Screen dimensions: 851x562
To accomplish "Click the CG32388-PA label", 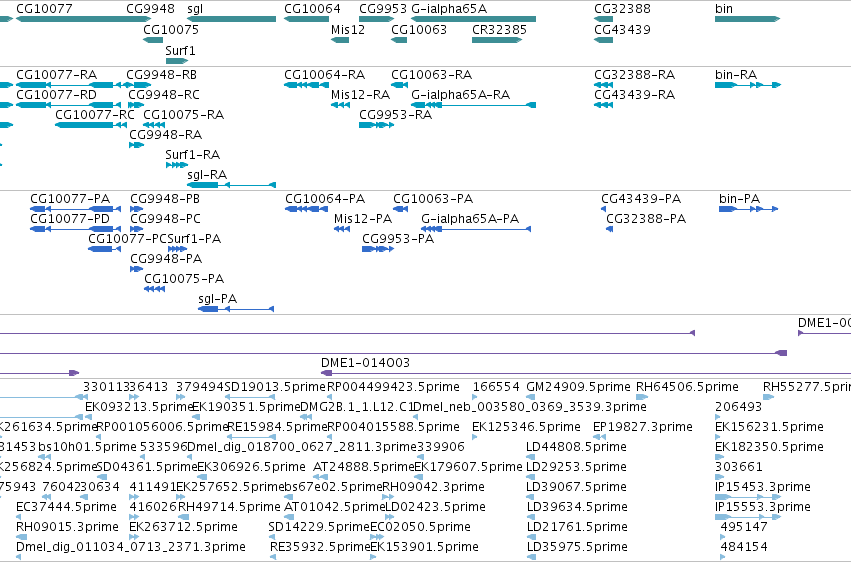I will (646, 219).
